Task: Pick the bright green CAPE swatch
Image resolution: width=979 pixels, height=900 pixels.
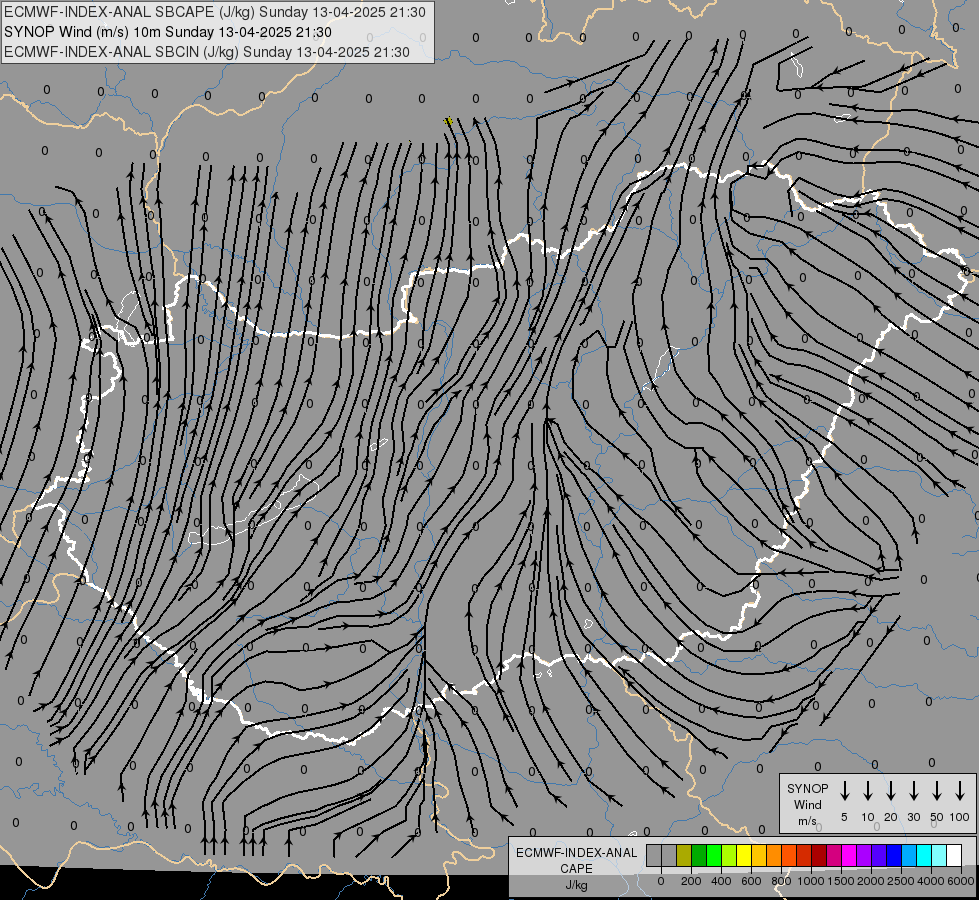Action: pos(714,855)
